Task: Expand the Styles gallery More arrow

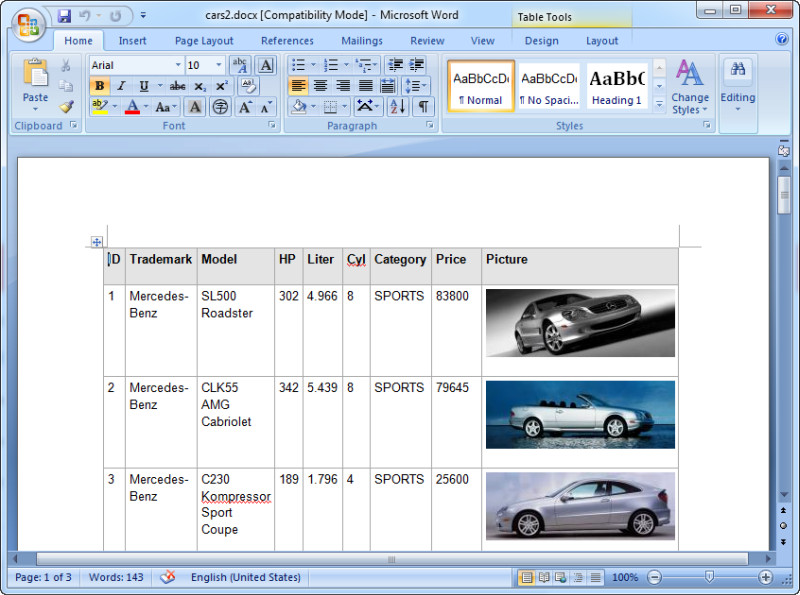Action: pos(660,104)
